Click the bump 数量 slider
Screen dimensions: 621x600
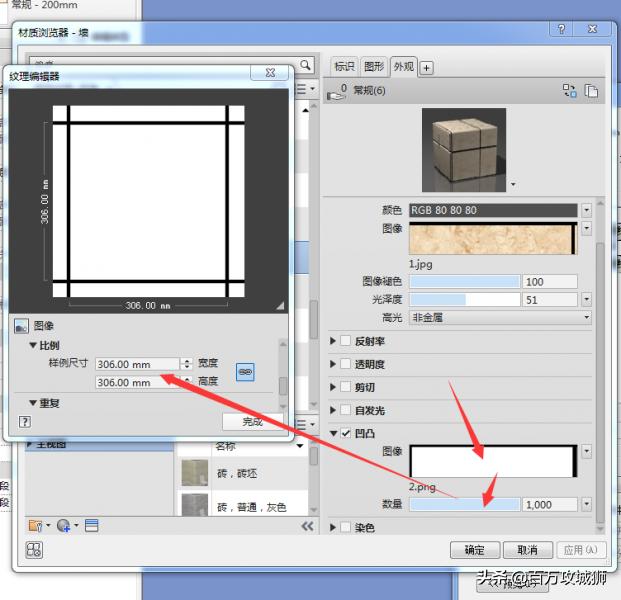pyautogui.click(x=465, y=504)
